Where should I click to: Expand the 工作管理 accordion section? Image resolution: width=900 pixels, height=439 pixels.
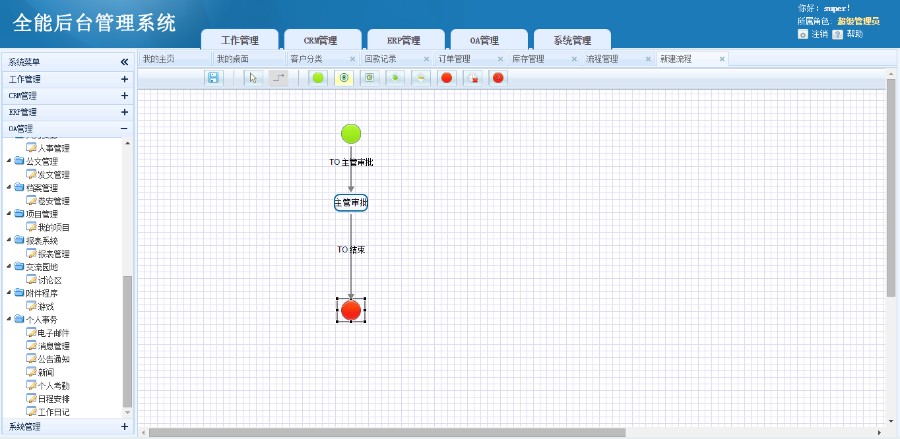124,79
